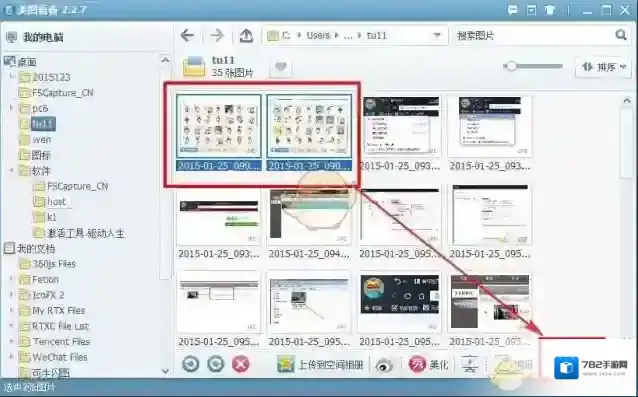638x397 pixels.
Task: Open the main menu icon in title bar
Action: coord(531,10)
